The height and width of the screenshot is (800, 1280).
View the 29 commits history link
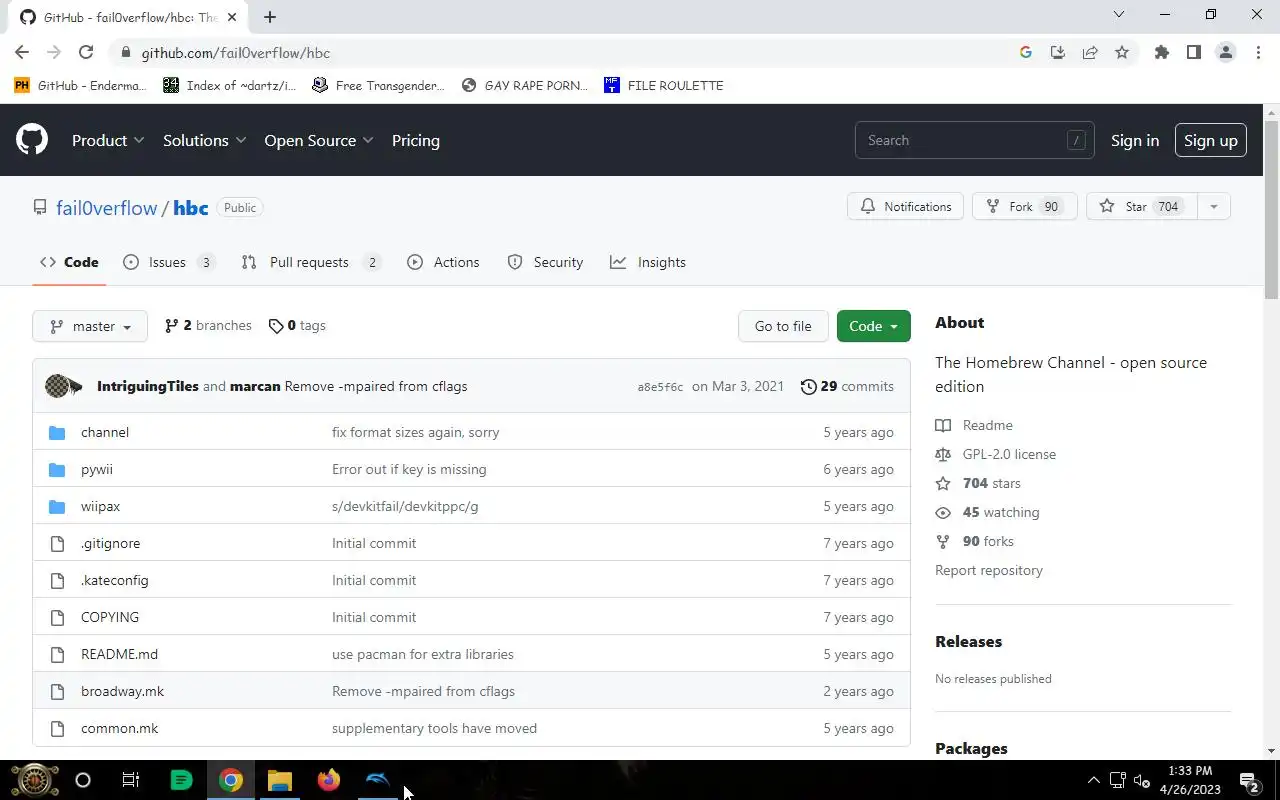[847, 386]
